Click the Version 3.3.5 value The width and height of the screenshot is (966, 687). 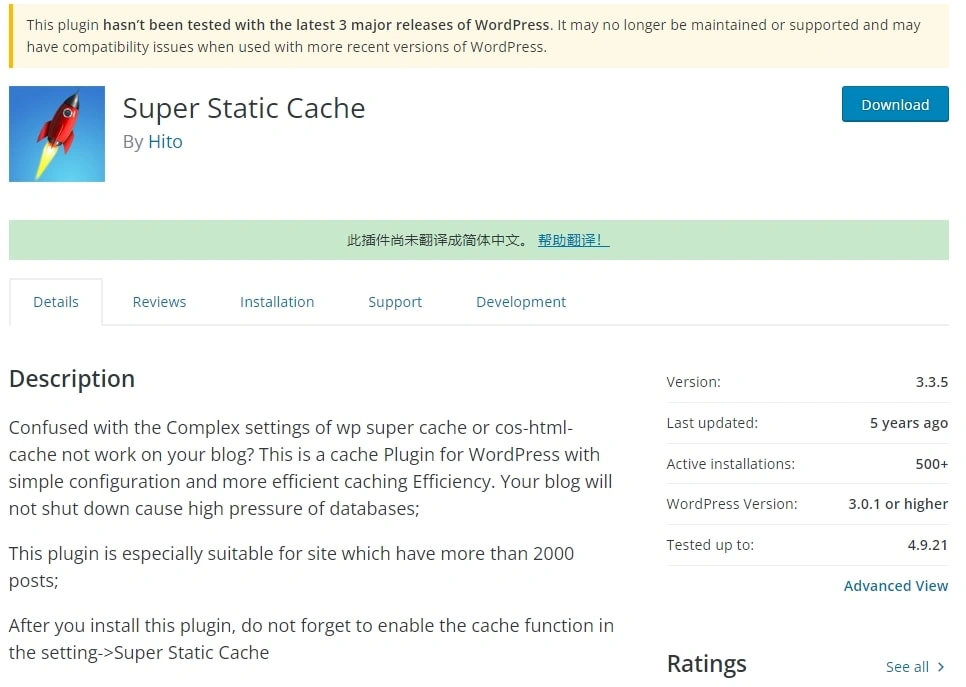(x=931, y=382)
